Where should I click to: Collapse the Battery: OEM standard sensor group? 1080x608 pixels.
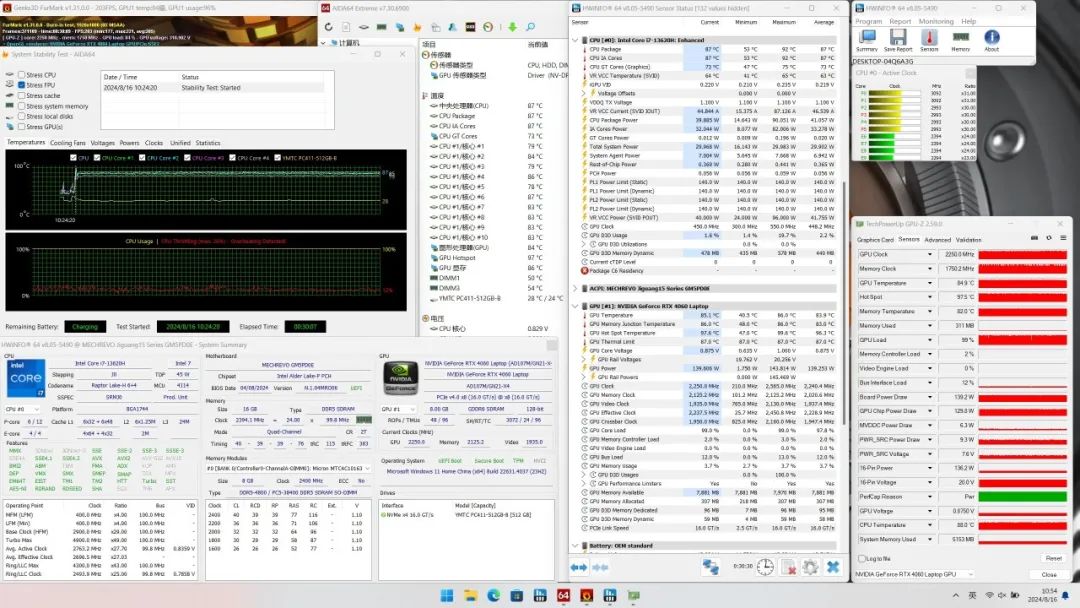(577, 546)
